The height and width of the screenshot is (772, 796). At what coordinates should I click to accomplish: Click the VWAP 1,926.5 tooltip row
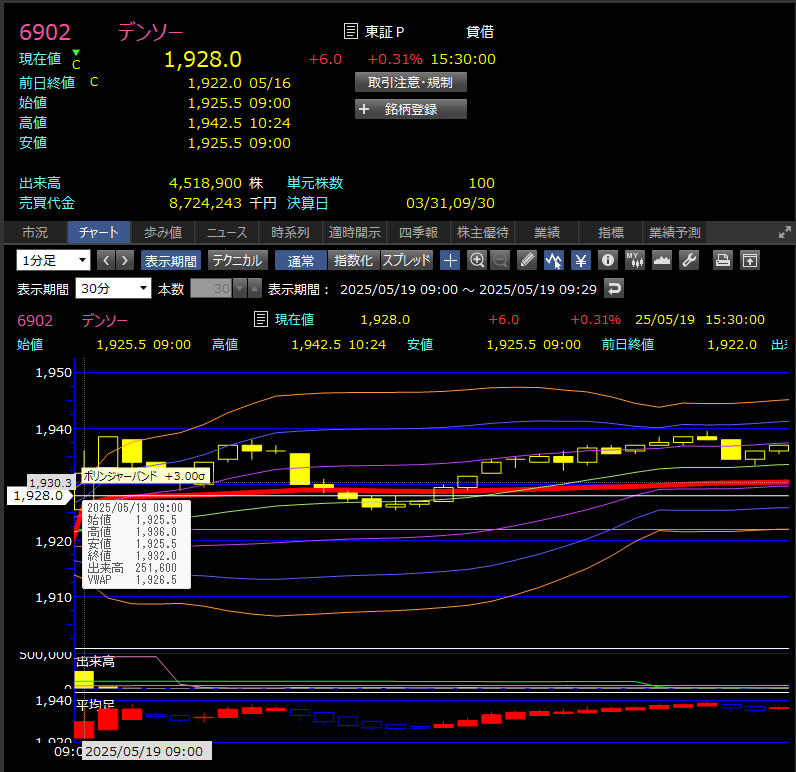pyautogui.click(x=132, y=580)
